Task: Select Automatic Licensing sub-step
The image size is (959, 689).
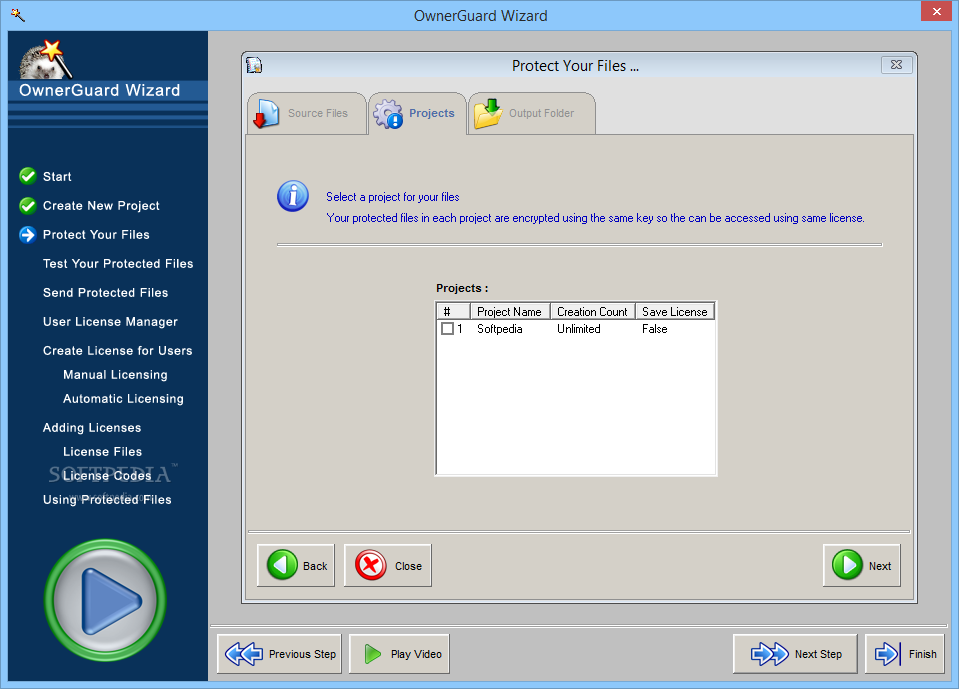Action: [x=123, y=399]
